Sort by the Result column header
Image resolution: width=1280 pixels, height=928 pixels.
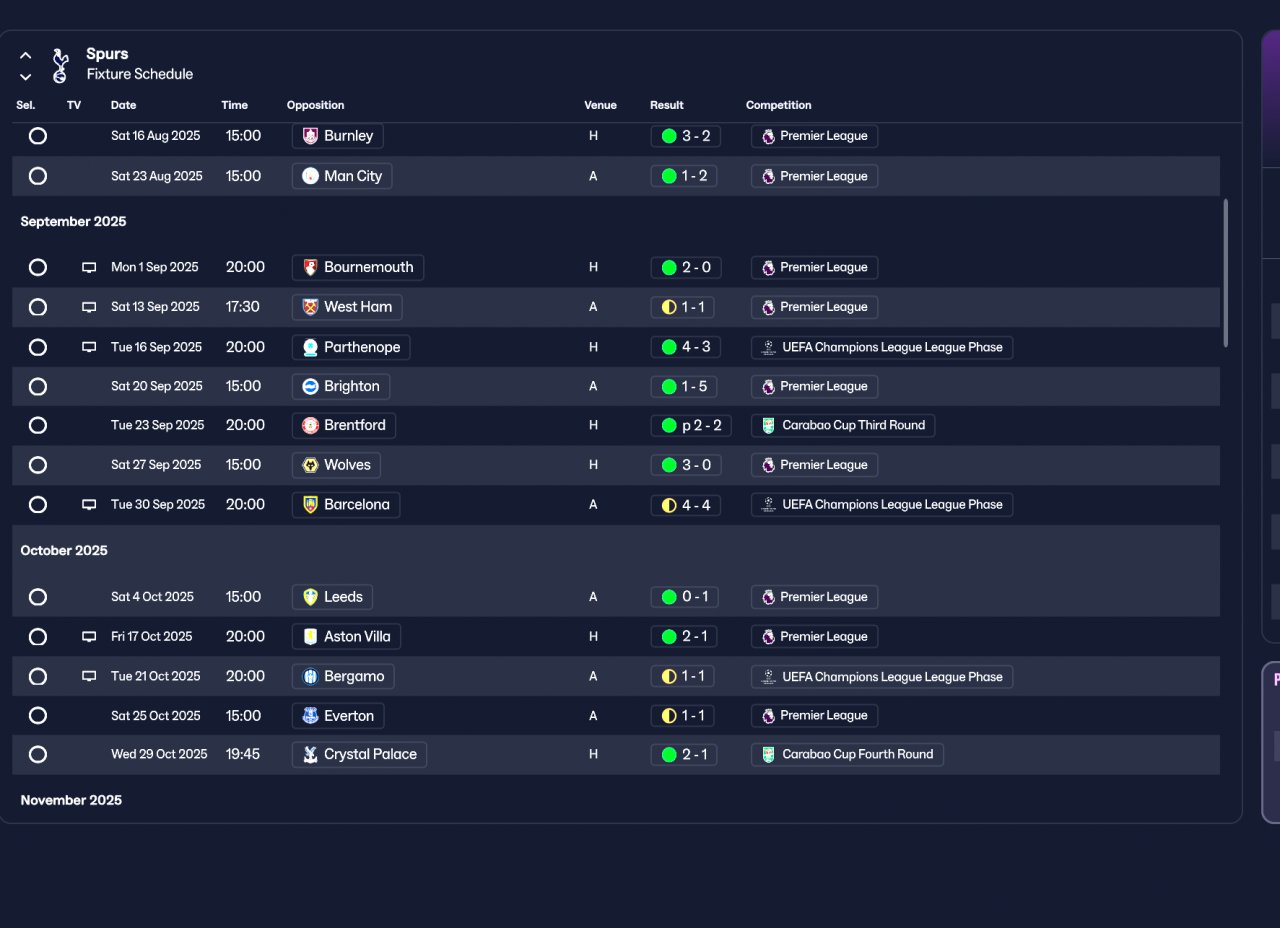coord(667,105)
